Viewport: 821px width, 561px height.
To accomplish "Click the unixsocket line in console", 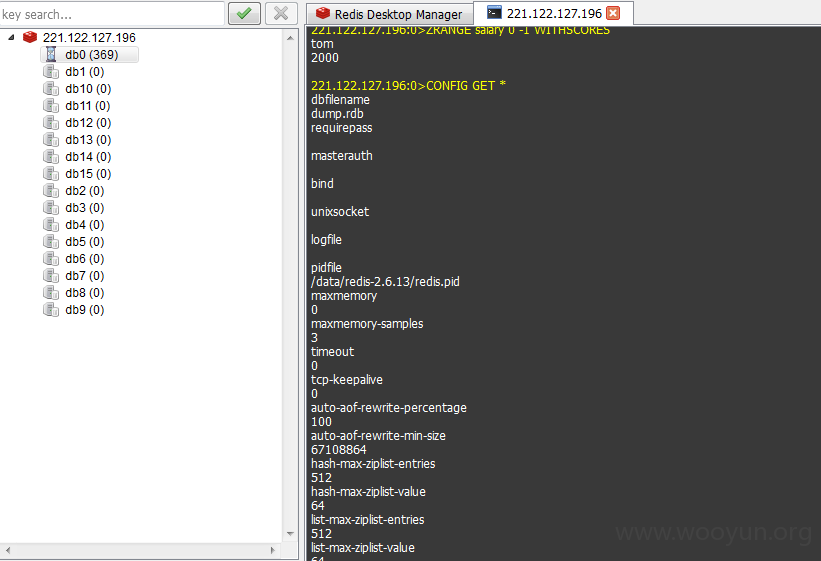I will (340, 212).
